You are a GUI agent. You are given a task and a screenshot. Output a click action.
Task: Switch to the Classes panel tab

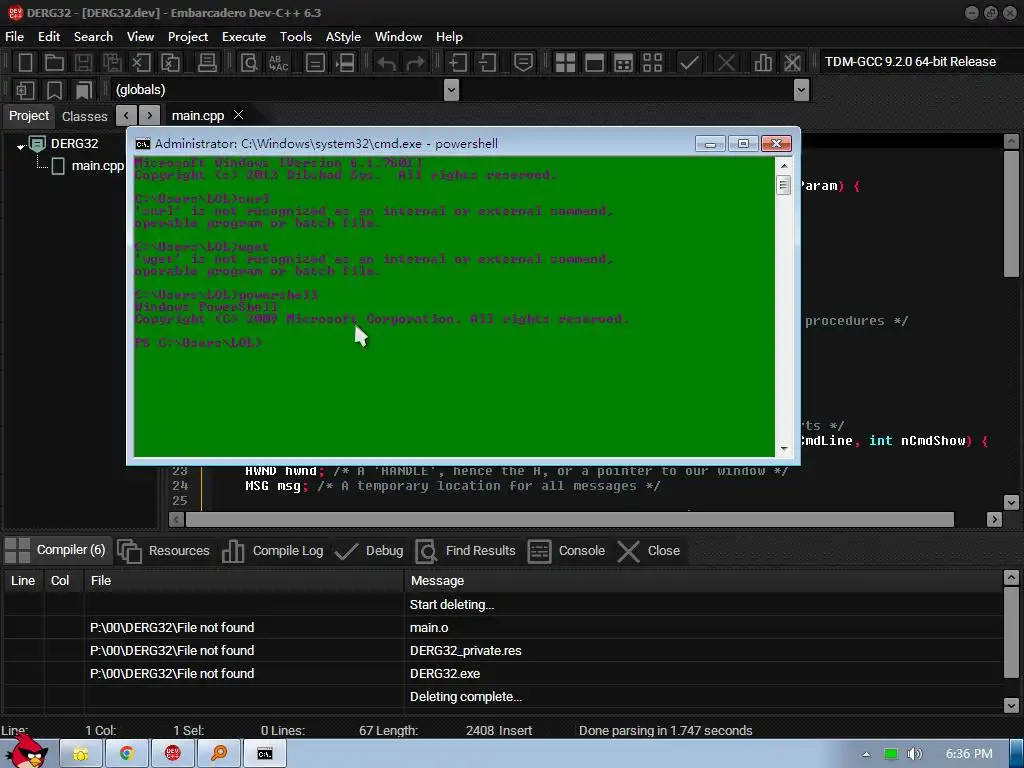point(84,116)
